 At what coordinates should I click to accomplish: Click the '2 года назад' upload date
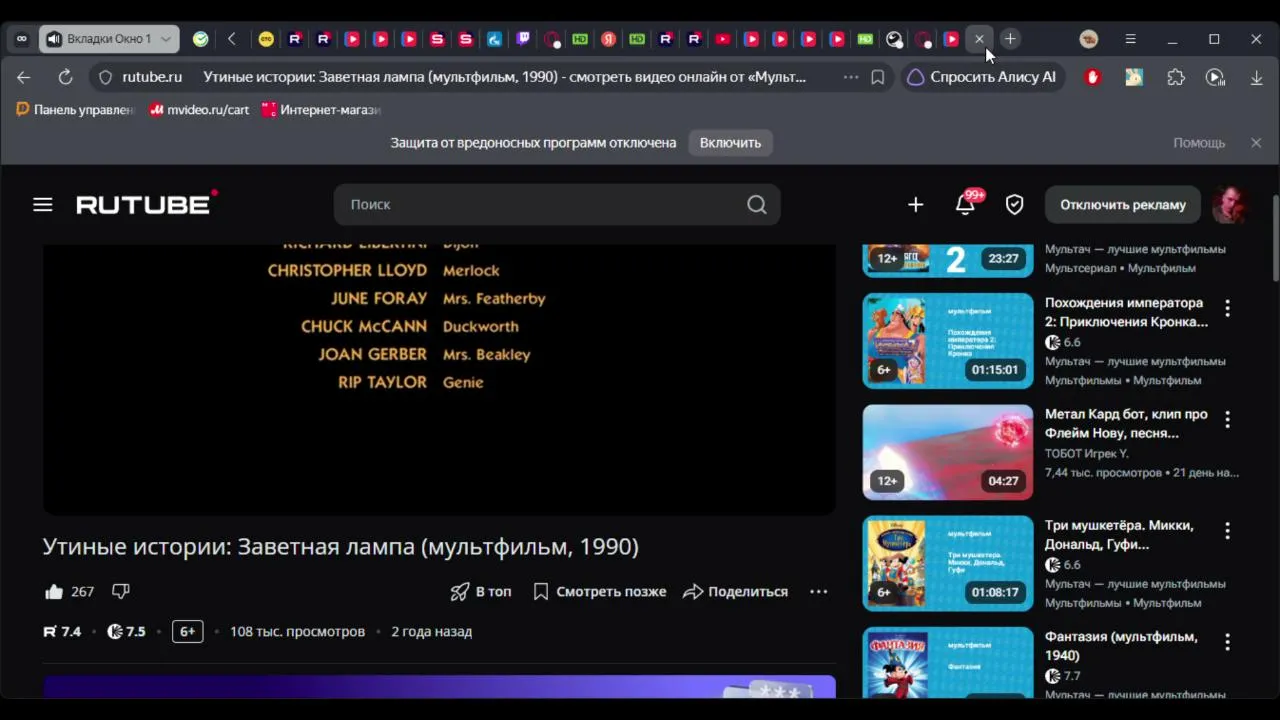tap(431, 632)
